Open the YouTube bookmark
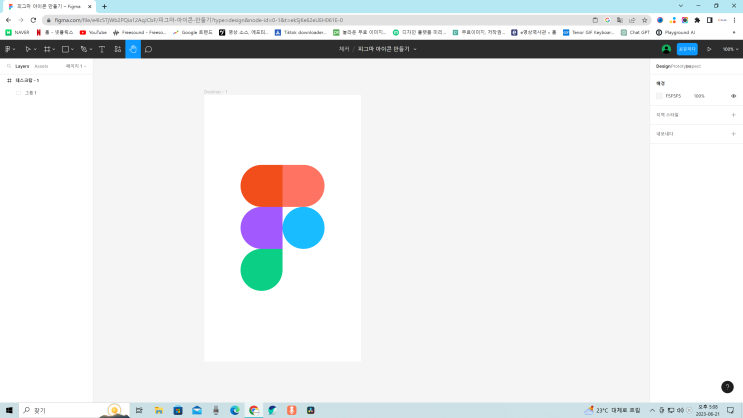The height and width of the screenshot is (418, 743). 93,33
